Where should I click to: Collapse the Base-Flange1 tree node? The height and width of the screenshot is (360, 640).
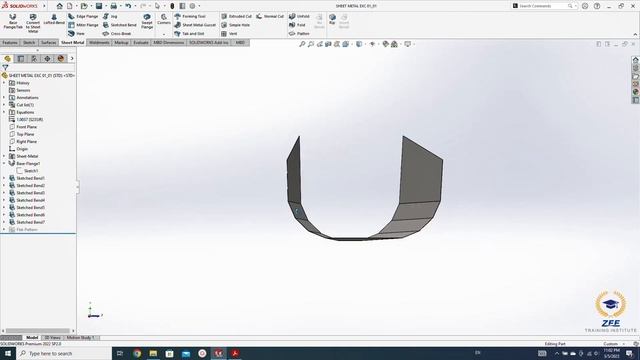pyautogui.click(x=4, y=164)
